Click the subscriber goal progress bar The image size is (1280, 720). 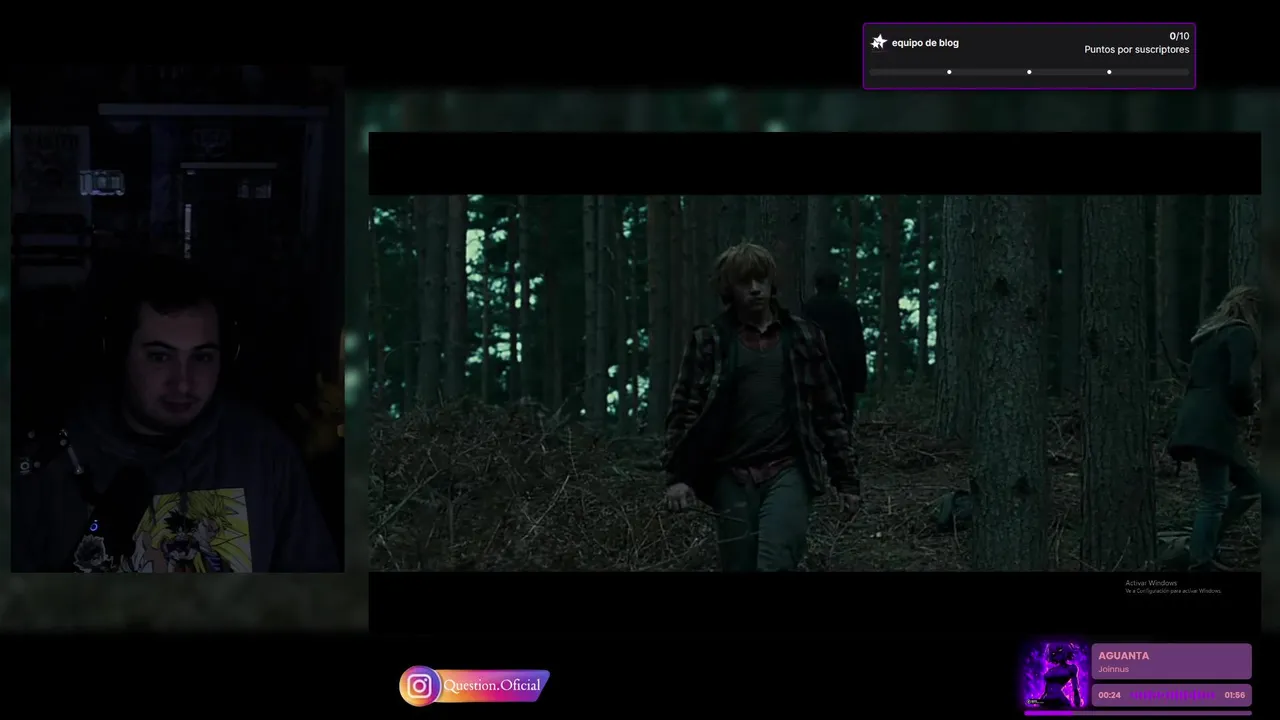(1029, 72)
